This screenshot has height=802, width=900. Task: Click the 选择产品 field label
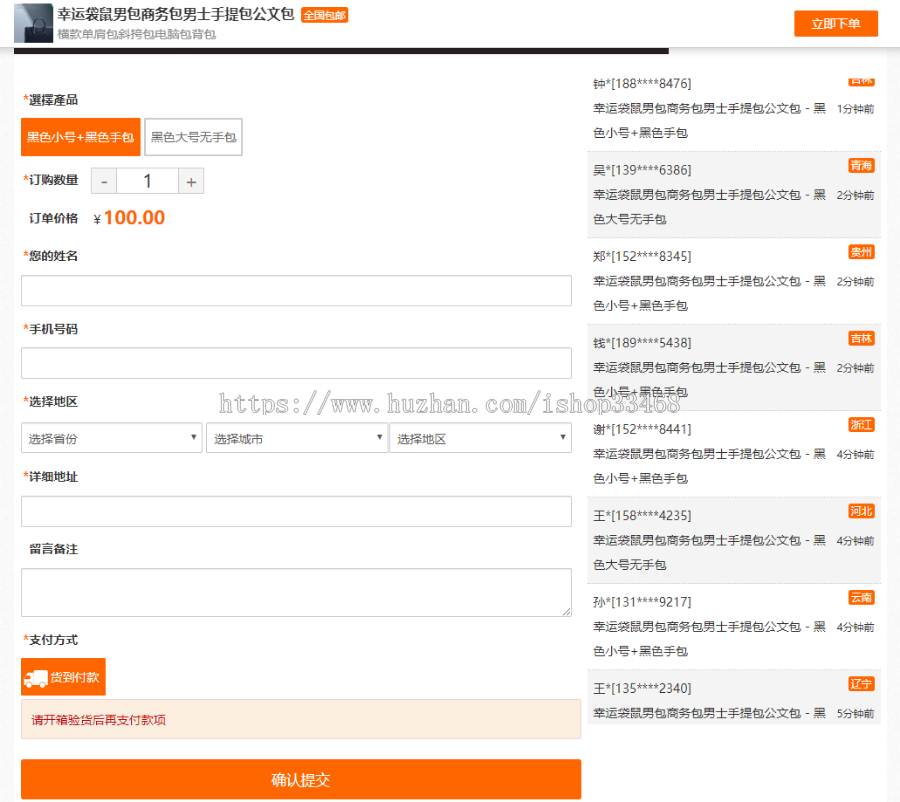[x=53, y=100]
